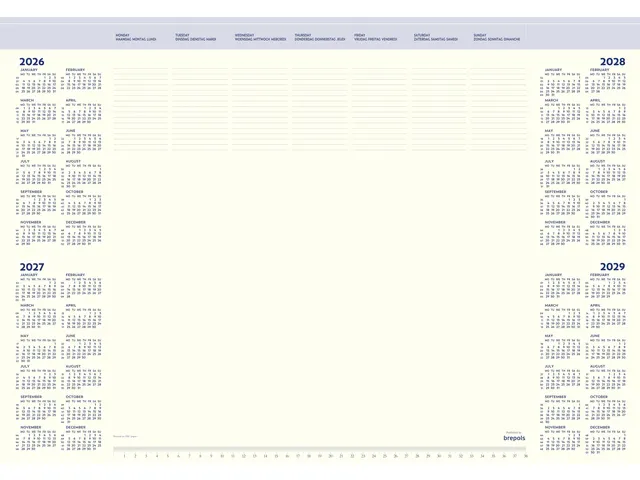The image size is (640, 480).
Task: Click August month label under 2027
Action: point(73,367)
